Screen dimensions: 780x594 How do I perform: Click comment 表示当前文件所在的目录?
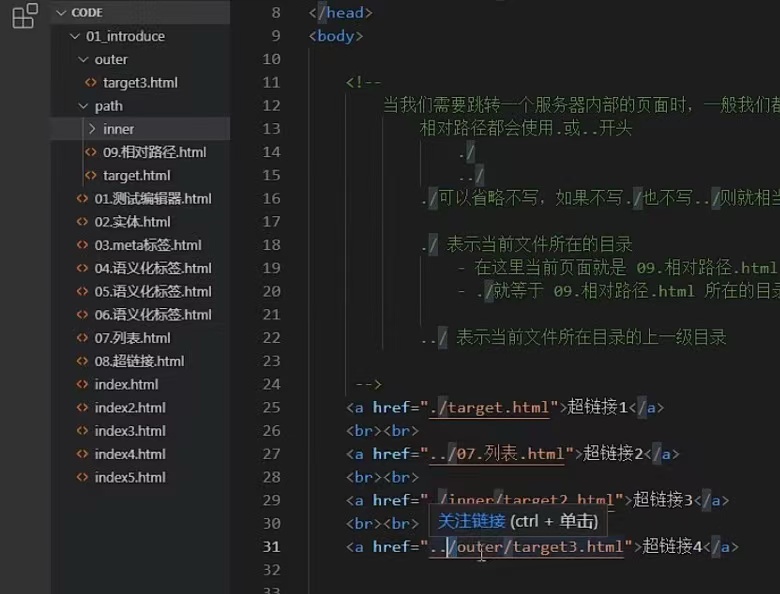(539, 244)
